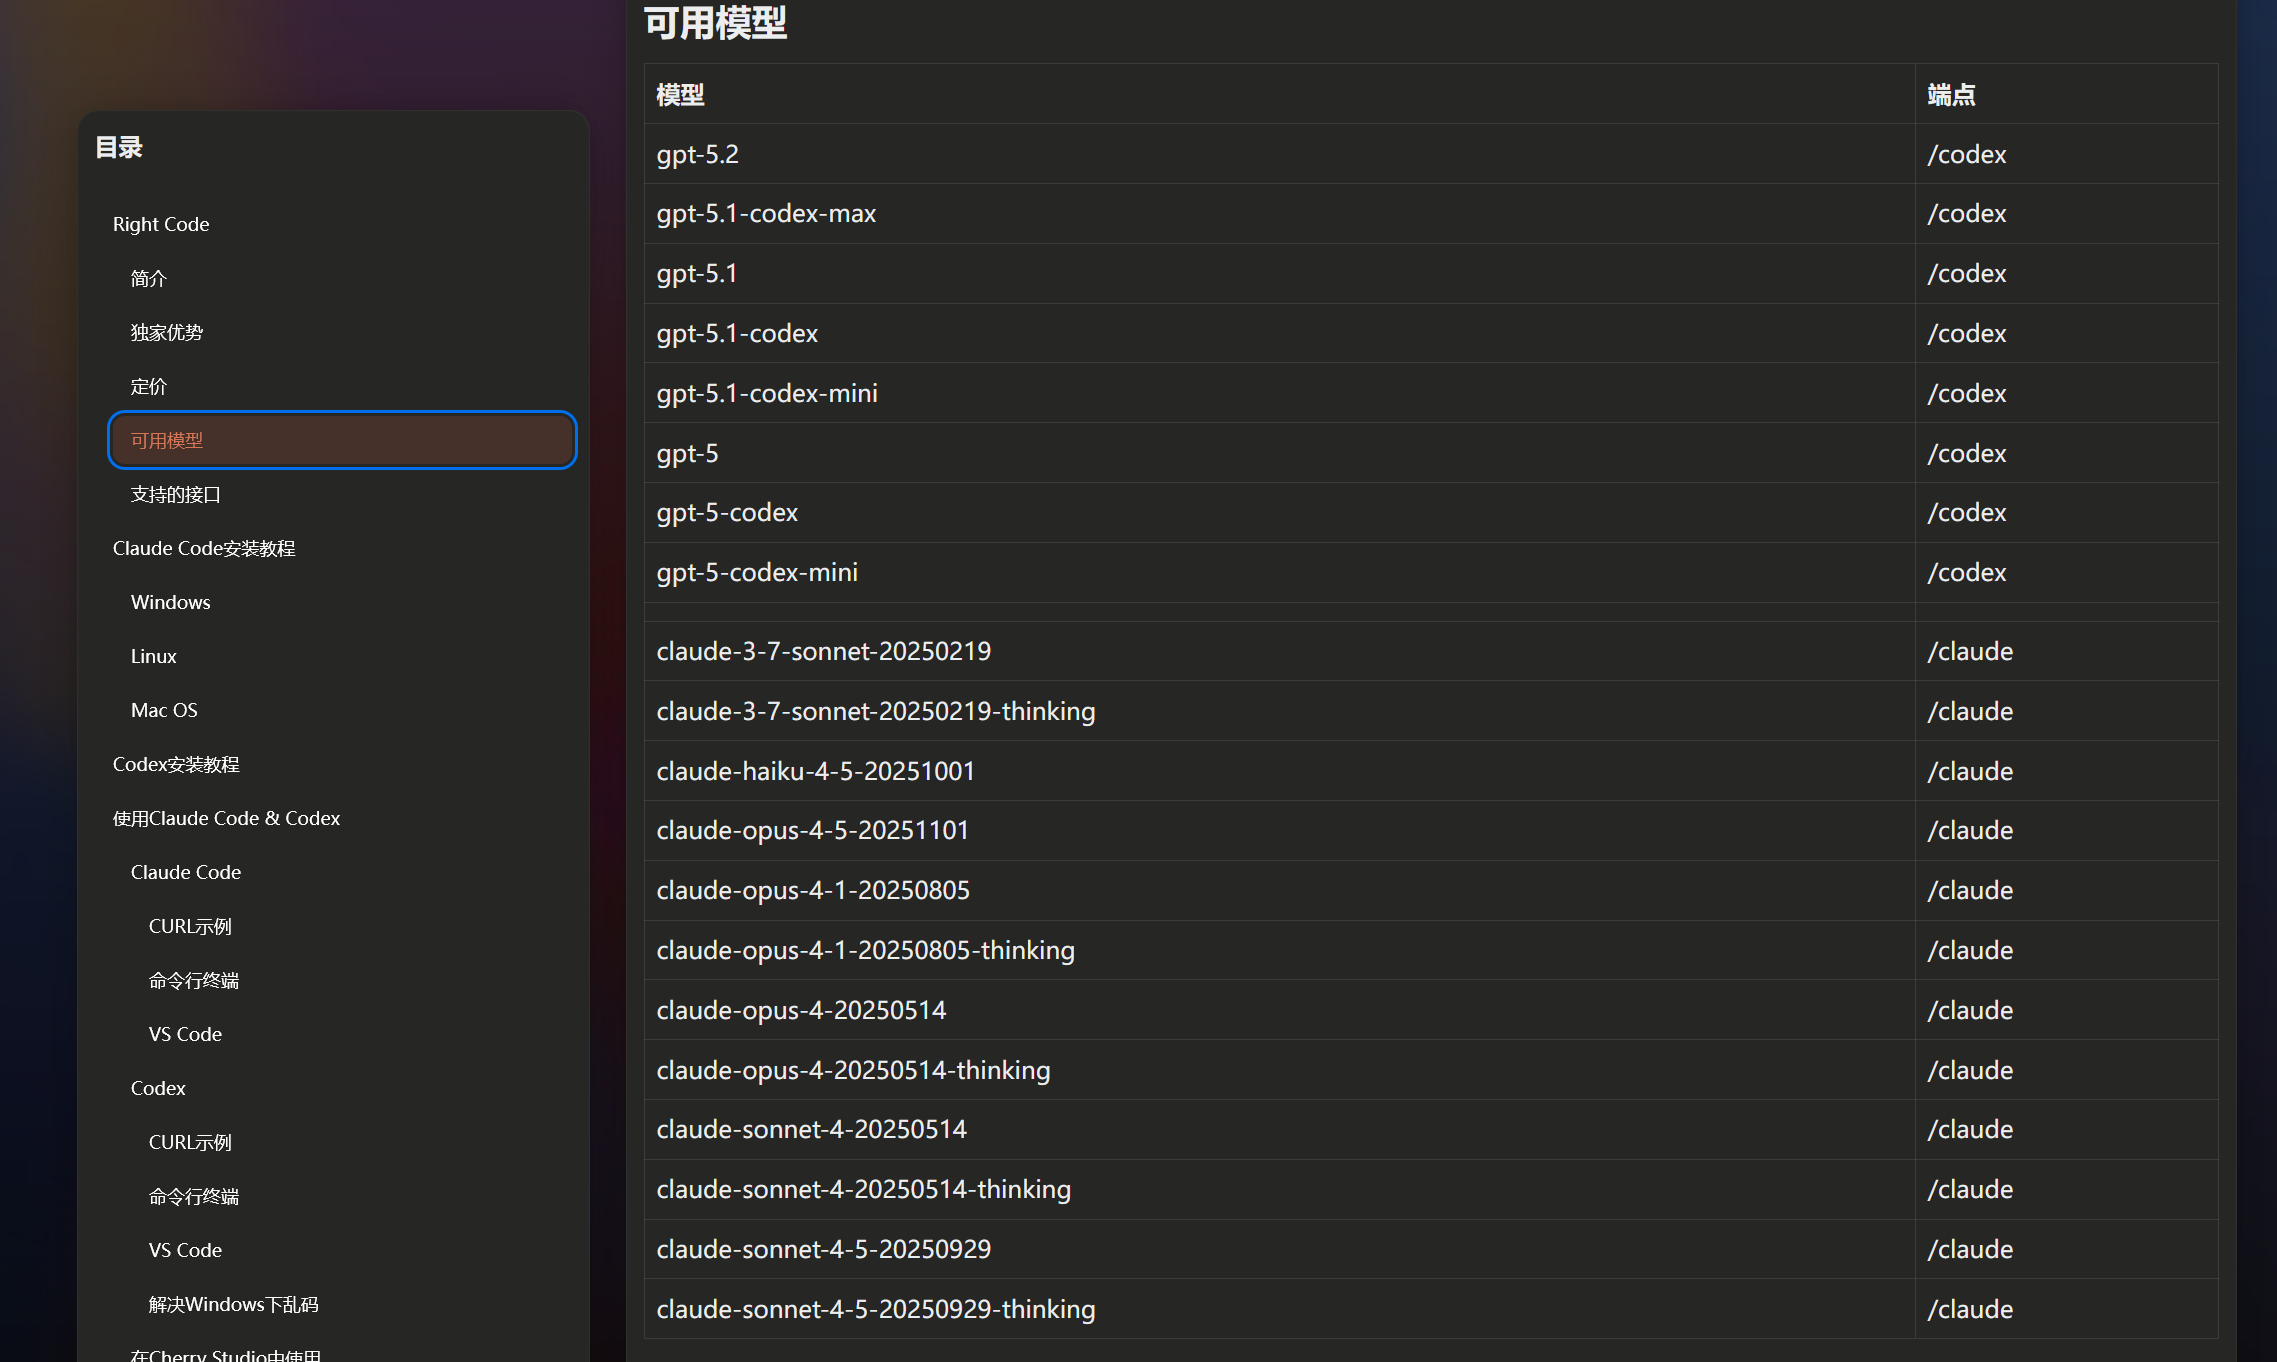
Task: Jump to the 定价 section
Action: (x=148, y=386)
